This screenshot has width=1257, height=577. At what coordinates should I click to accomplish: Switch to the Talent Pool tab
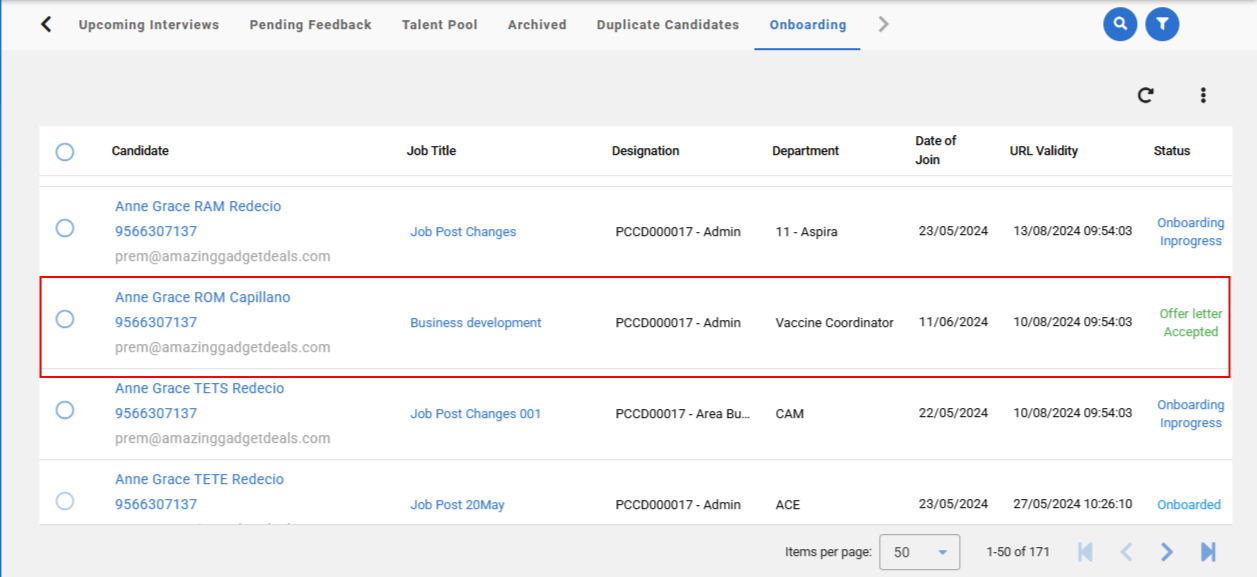click(x=439, y=25)
